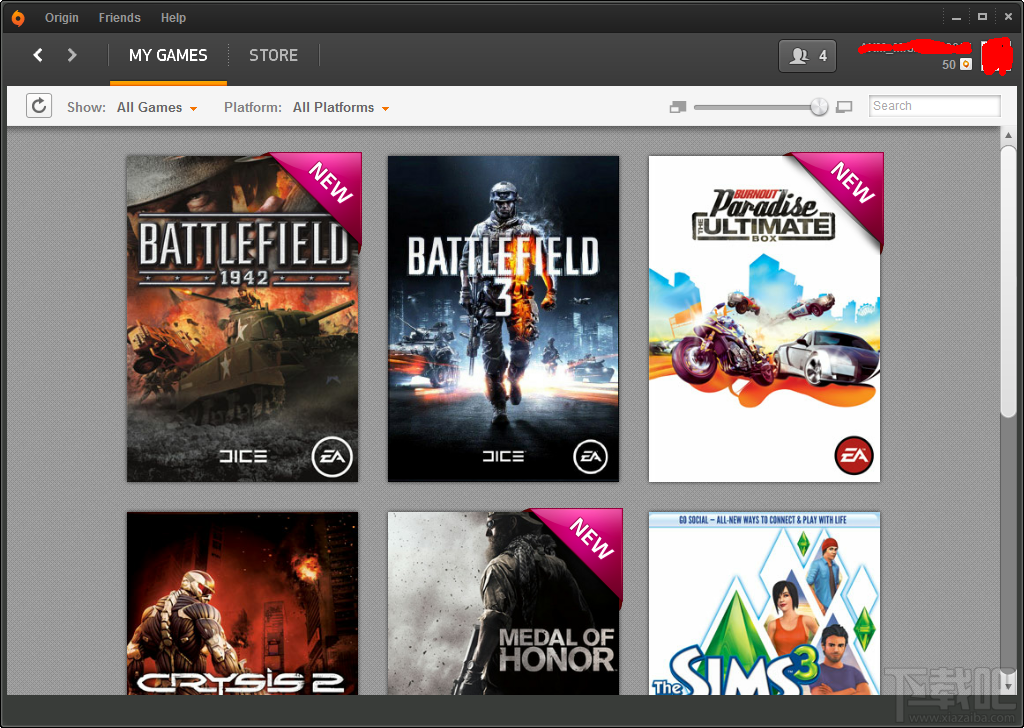Focus the Search input field

(935, 106)
